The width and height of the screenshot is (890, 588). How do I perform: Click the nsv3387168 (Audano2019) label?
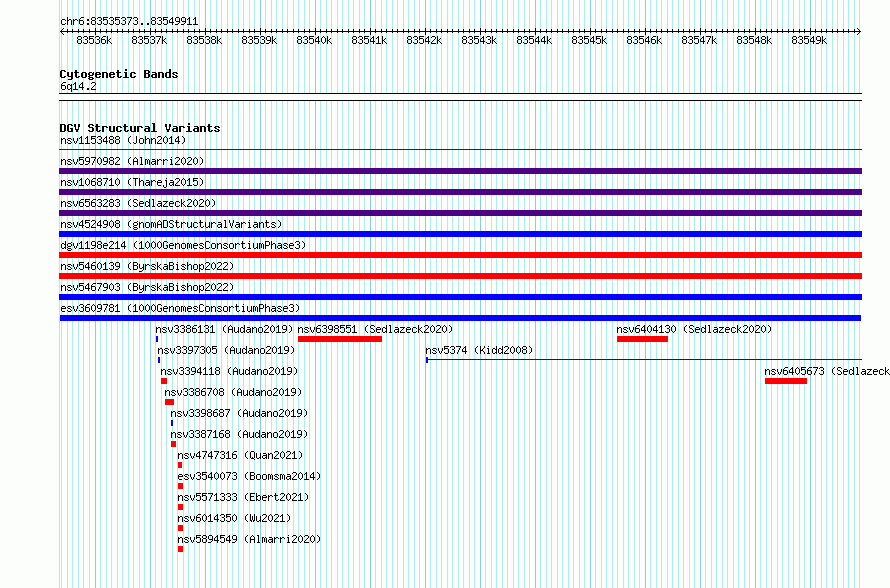[x=239, y=434]
